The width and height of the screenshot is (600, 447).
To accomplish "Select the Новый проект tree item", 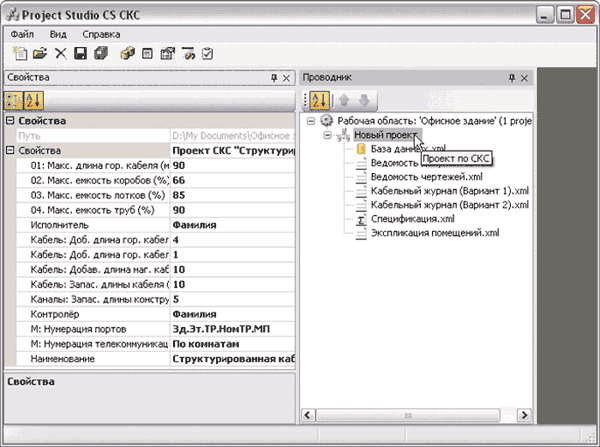I will [386, 135].
